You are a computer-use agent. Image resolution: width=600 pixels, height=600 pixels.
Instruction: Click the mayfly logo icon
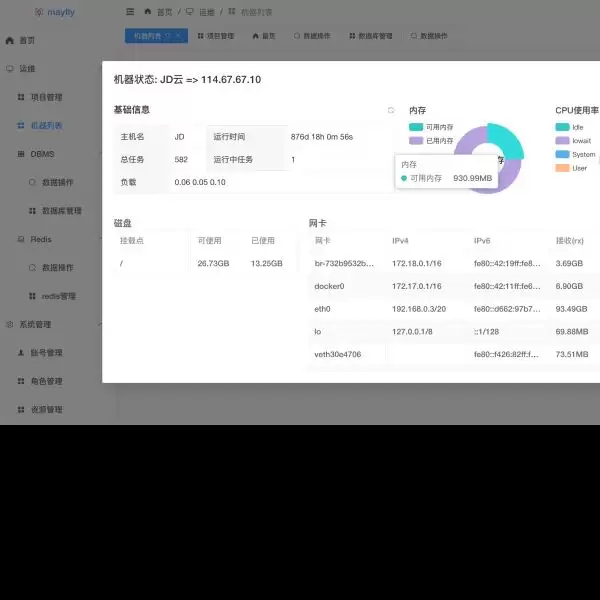(x=38, y=12)
